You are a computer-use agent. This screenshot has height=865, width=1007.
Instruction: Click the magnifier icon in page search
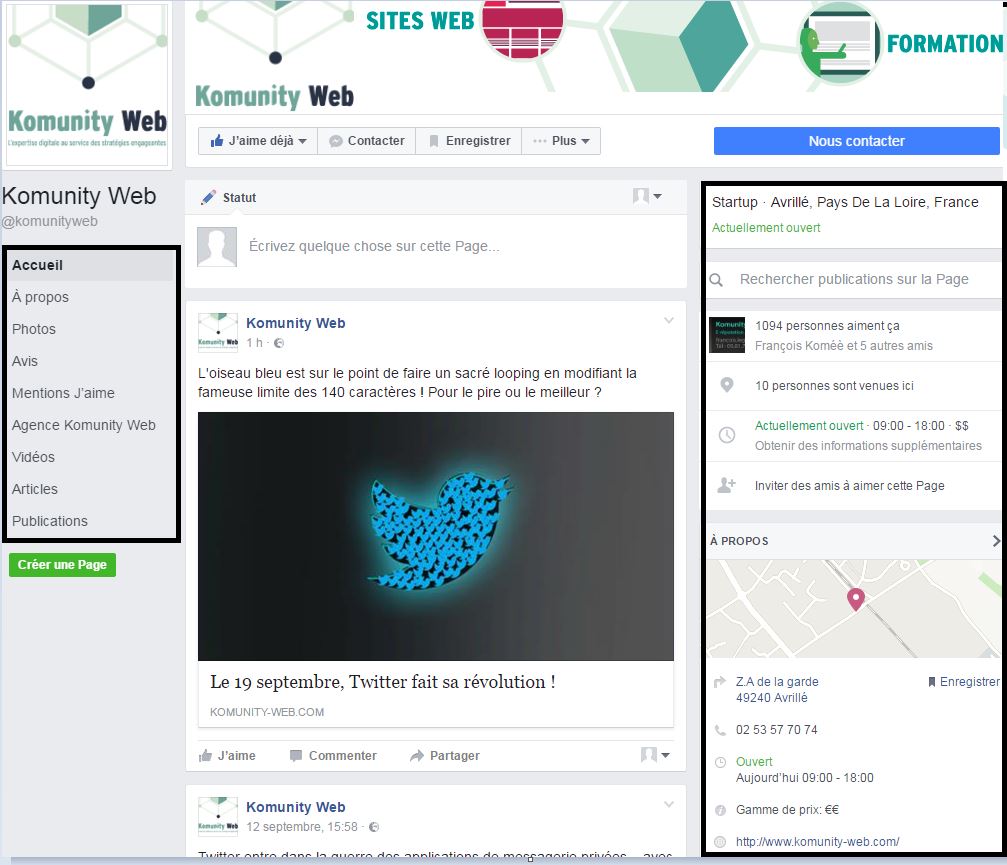pyautogui.click(x=716, y=280)
